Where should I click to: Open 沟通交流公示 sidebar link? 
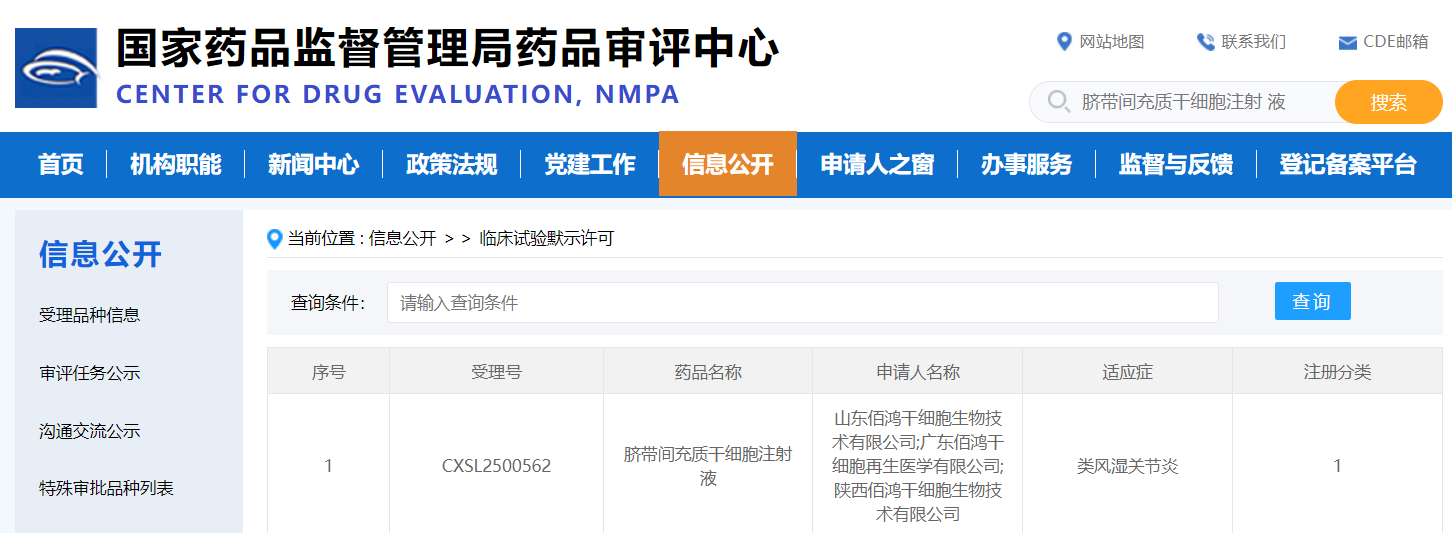point(89,431)
